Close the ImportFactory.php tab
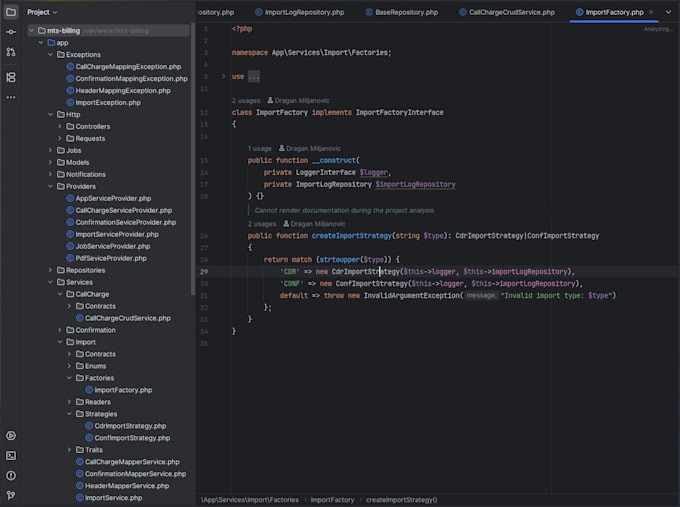 pyautogui.click(x=651, y=12)
